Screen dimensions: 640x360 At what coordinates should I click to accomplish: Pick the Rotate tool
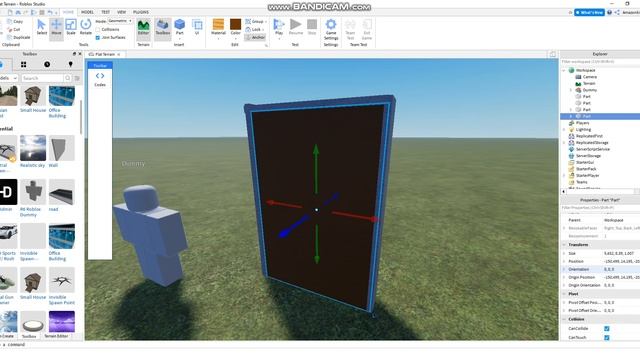tap(86, 27)
